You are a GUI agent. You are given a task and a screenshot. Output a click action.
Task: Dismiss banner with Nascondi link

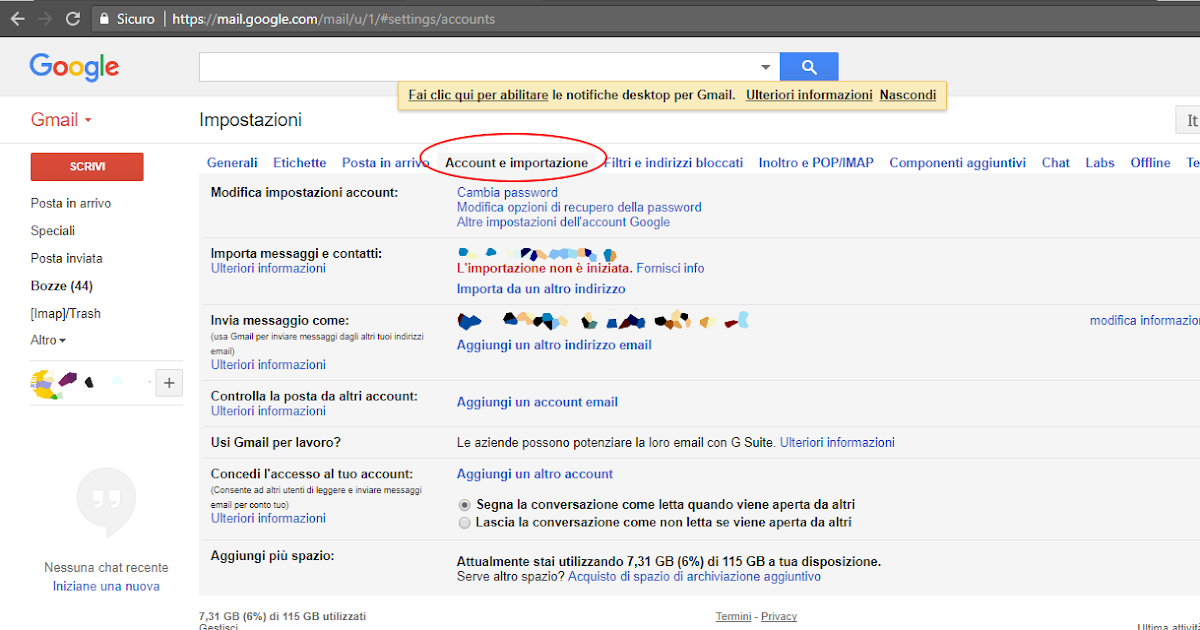[x=908, y=95]
